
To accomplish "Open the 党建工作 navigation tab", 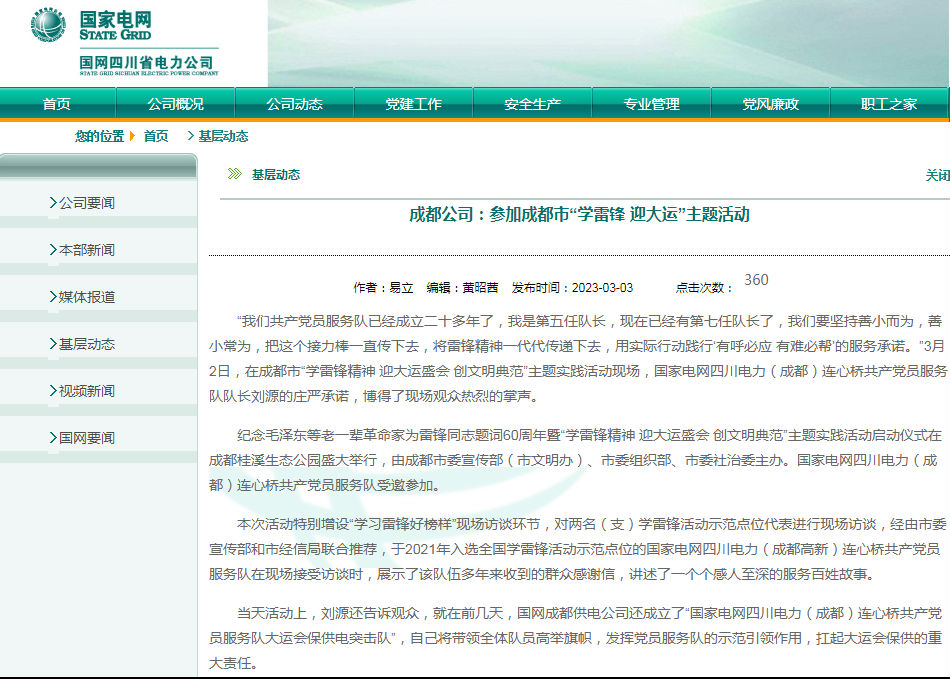I will [x=414, y=104].
